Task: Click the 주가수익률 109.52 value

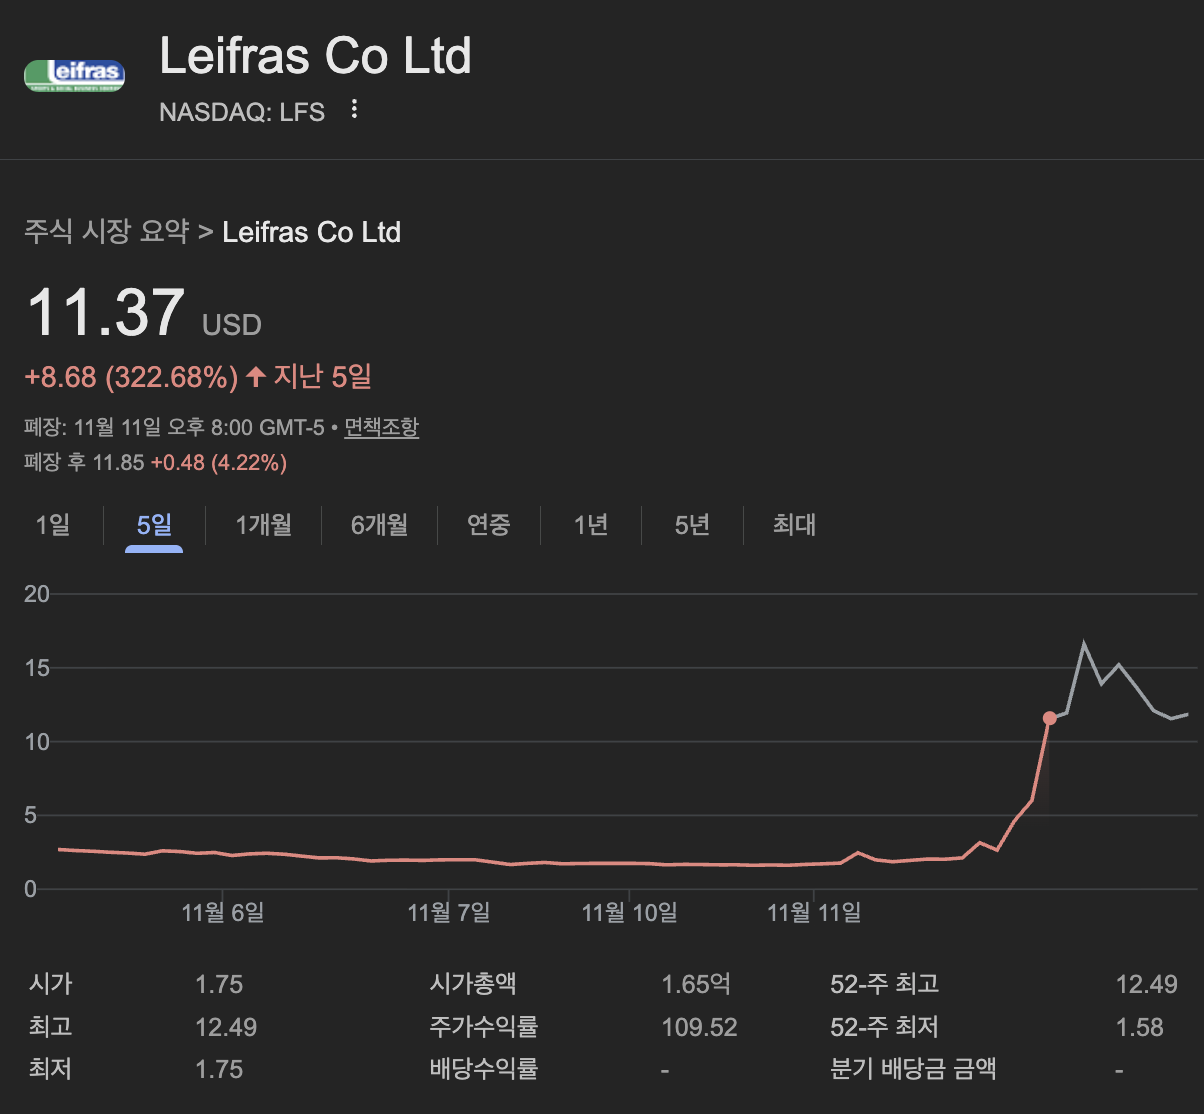Action: tap(699, 1027)
